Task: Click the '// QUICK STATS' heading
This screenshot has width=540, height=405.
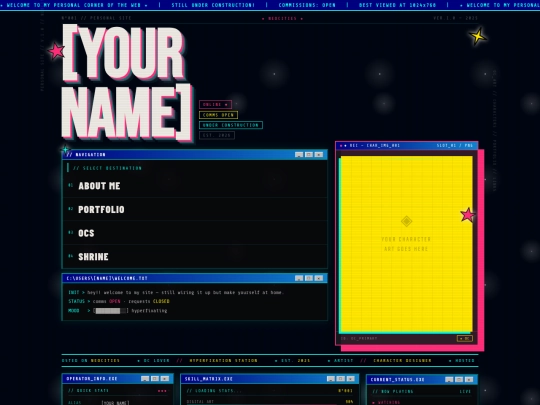Action: tap(89, 391)
